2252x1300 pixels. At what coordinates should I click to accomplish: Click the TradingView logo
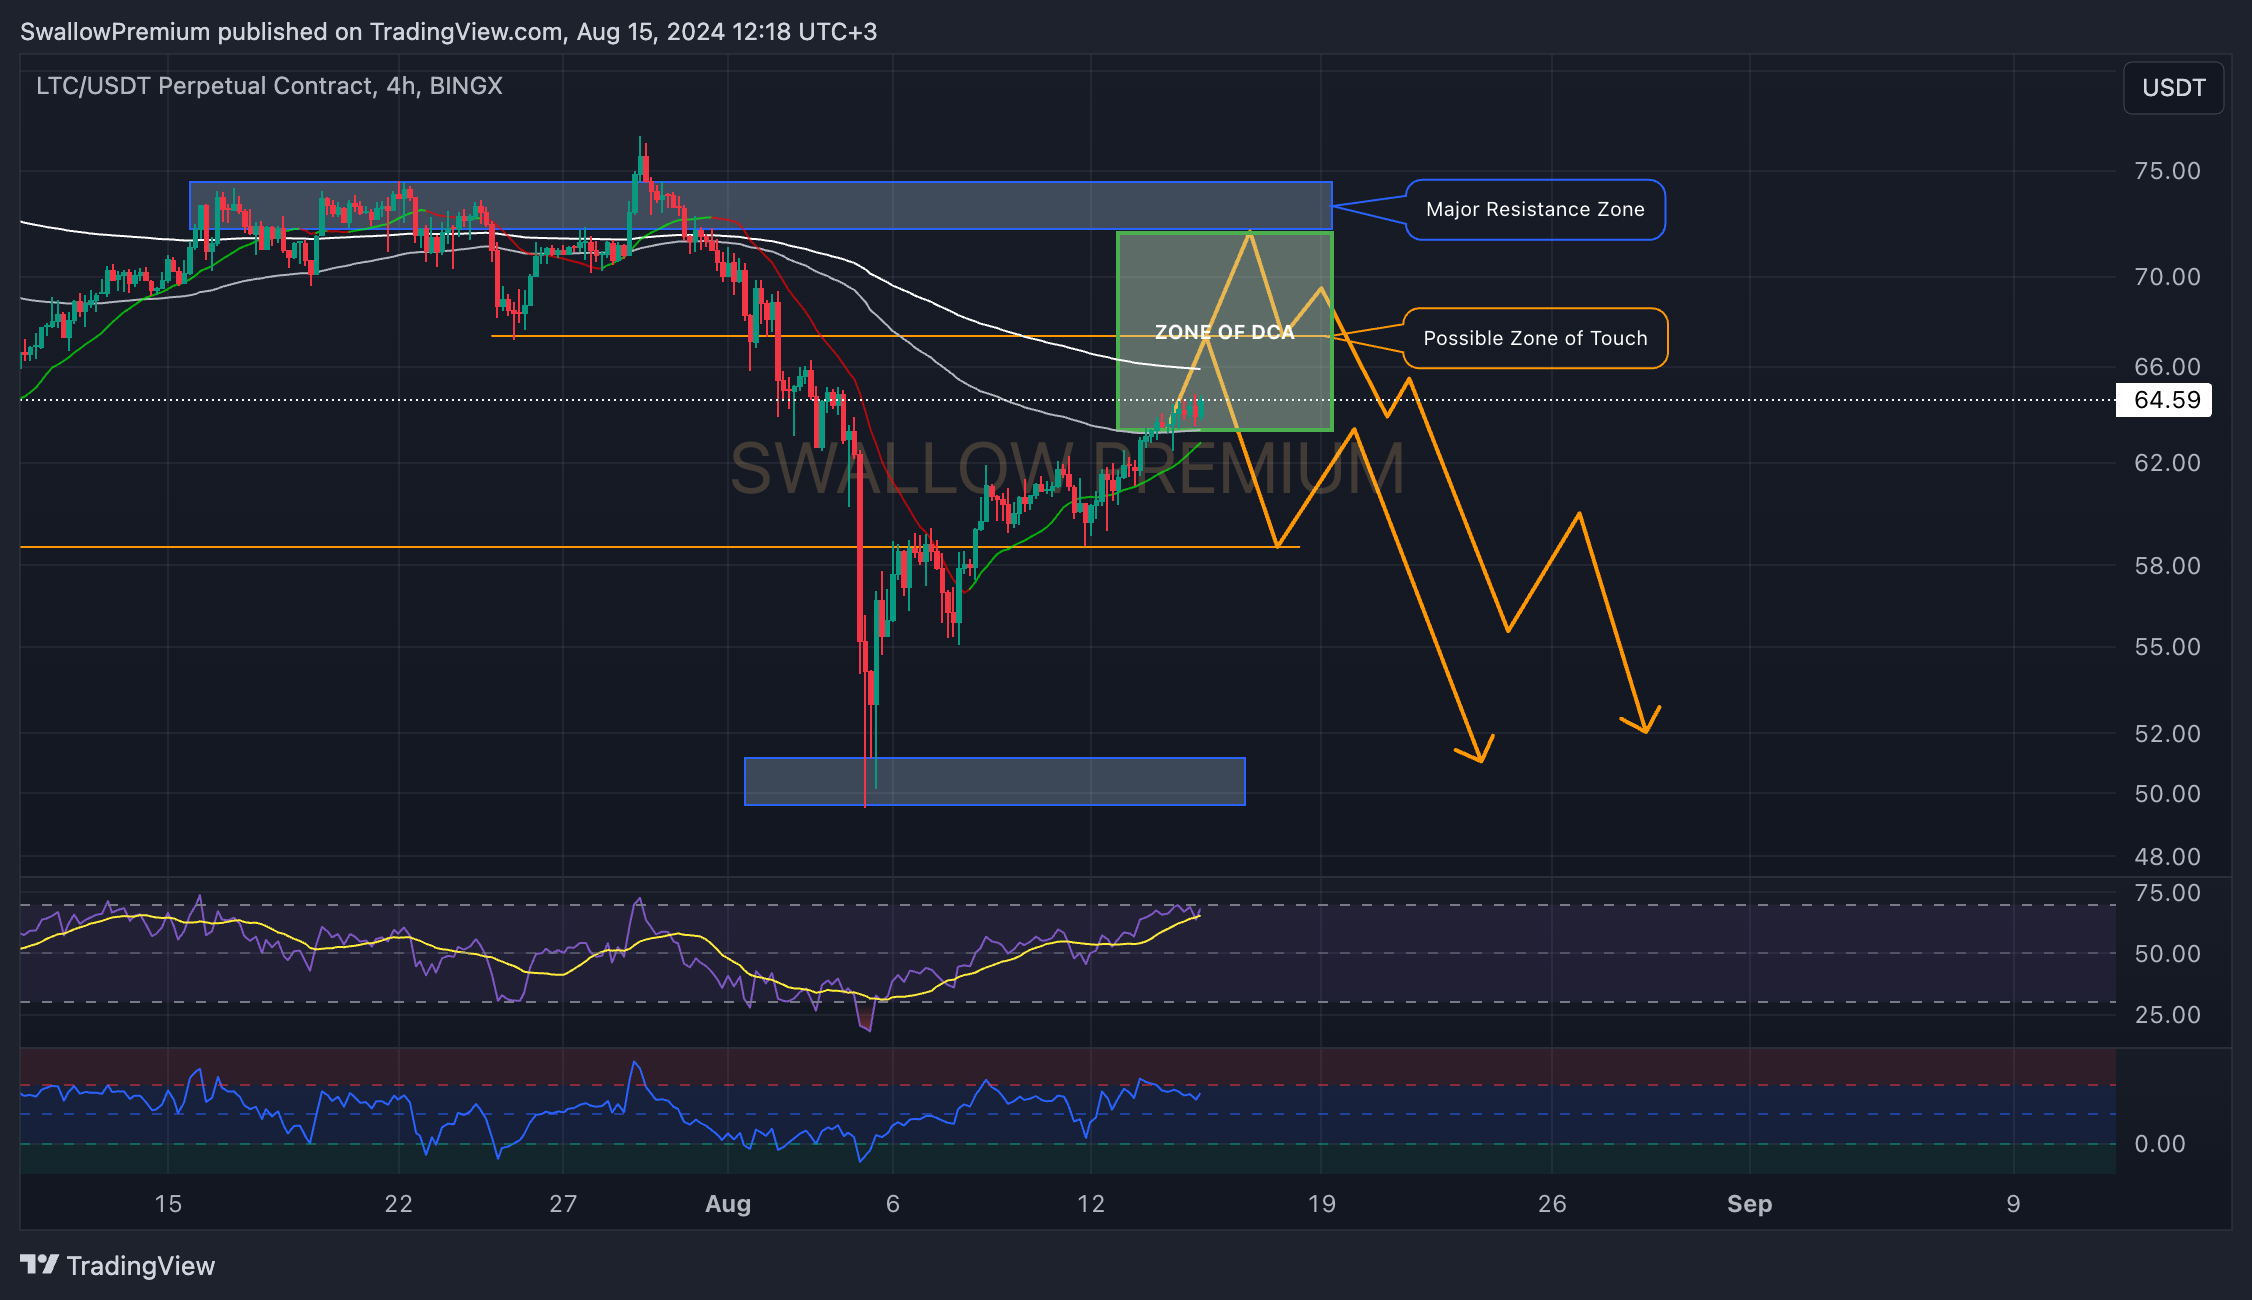coord(117,1266)
